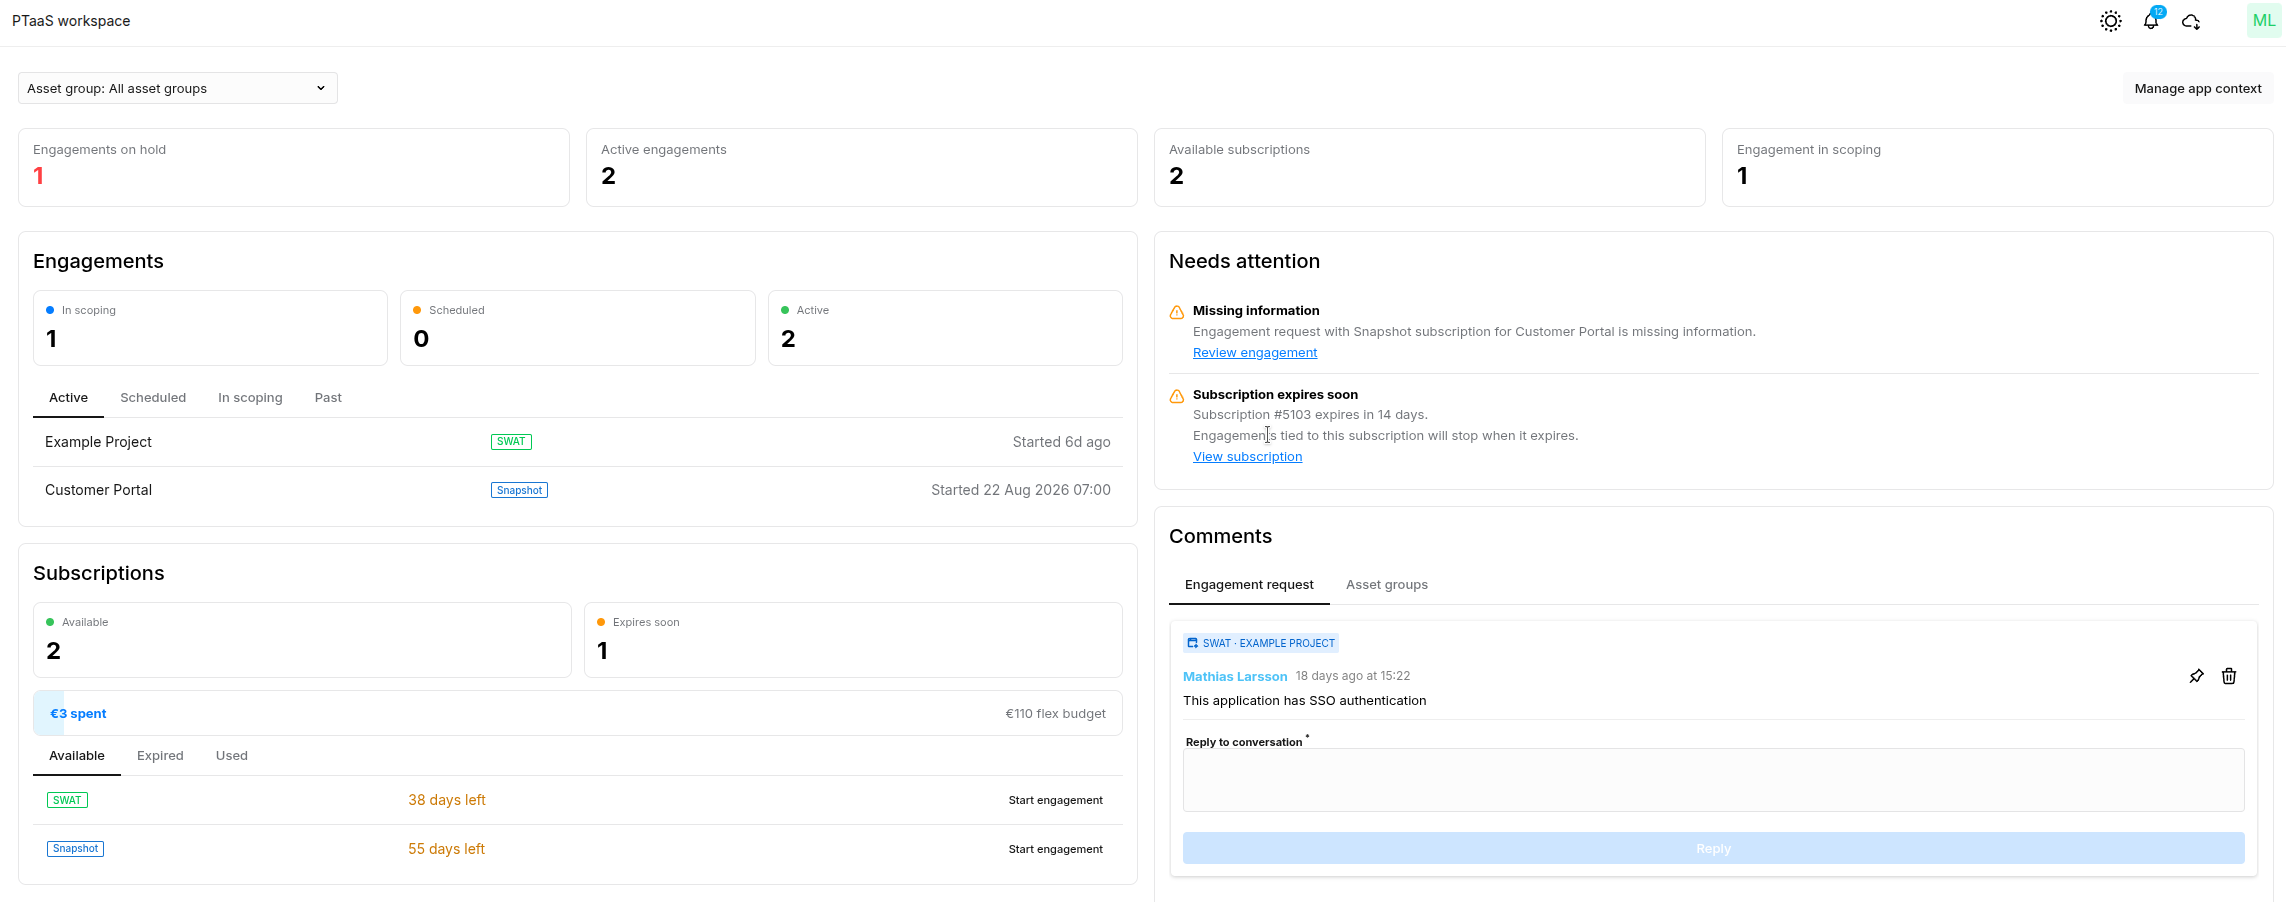Open the Used subscriptions tab

point(232,756)
